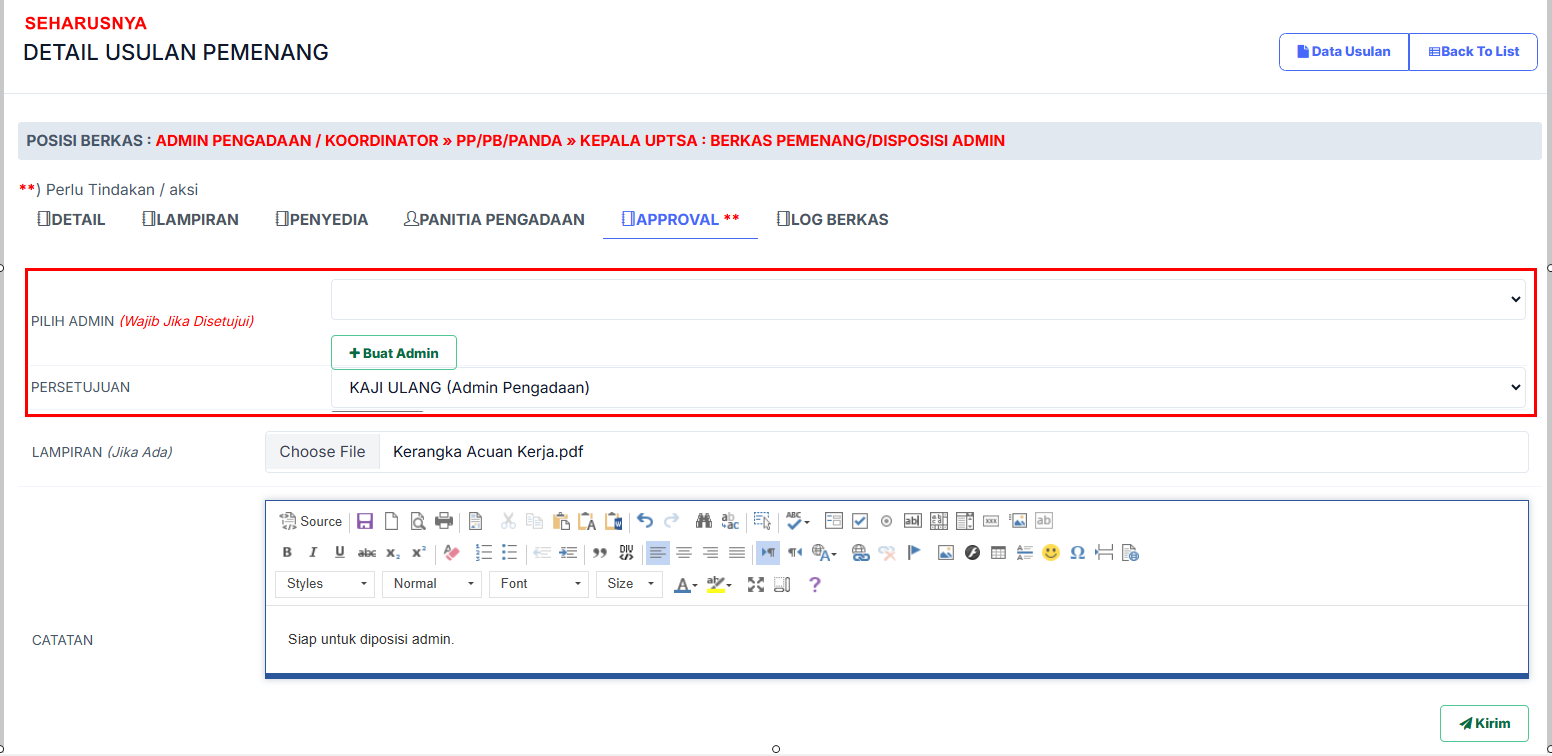The height and width of the screenshot is (756, 1552).
Task: Maximize the editor with the expand icon
Action: tap(756, 584)
